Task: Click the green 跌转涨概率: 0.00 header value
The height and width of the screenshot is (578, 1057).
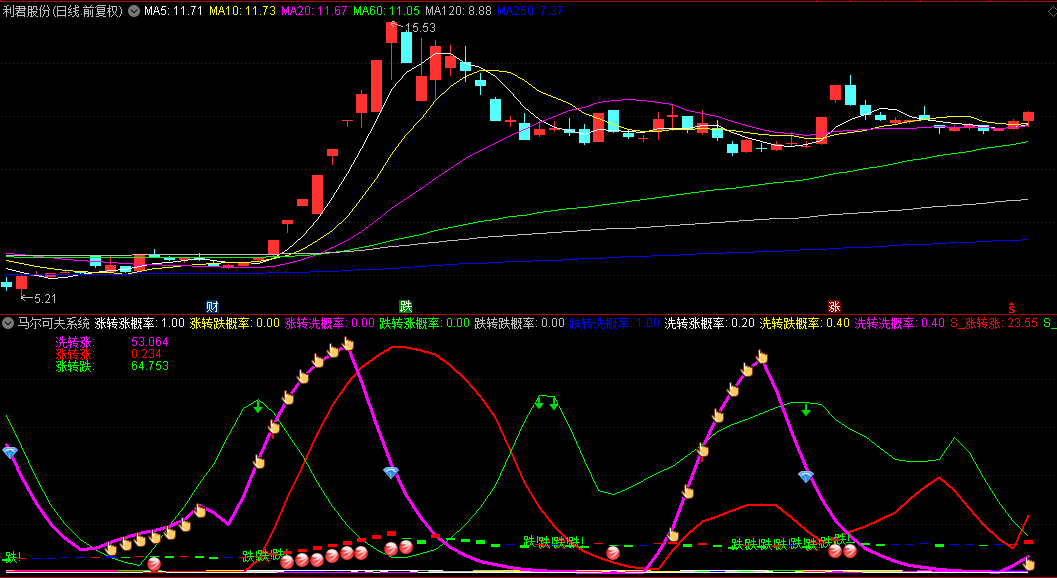Action: (424, 323)
